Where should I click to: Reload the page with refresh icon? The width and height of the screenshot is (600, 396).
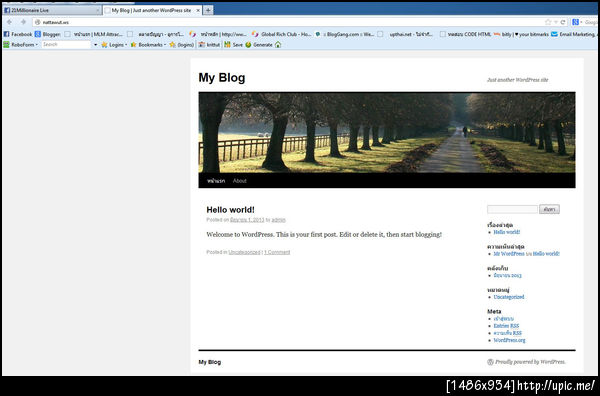click(563, 22)
